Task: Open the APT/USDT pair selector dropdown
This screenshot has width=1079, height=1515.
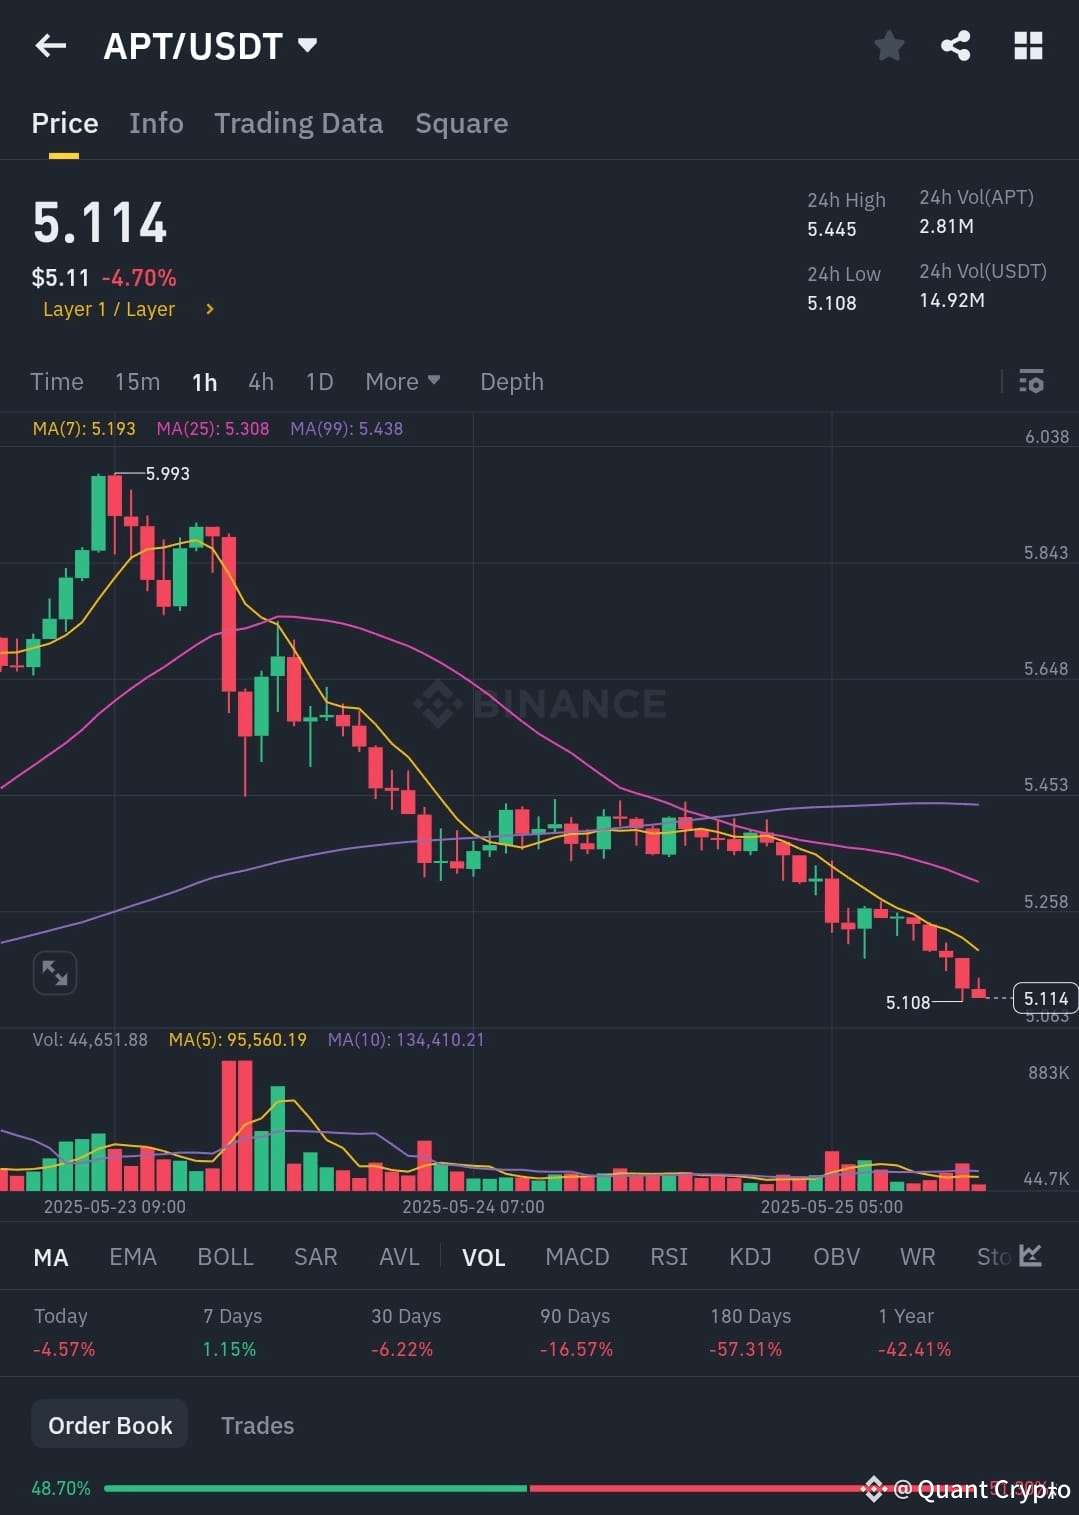Action: 211,45
